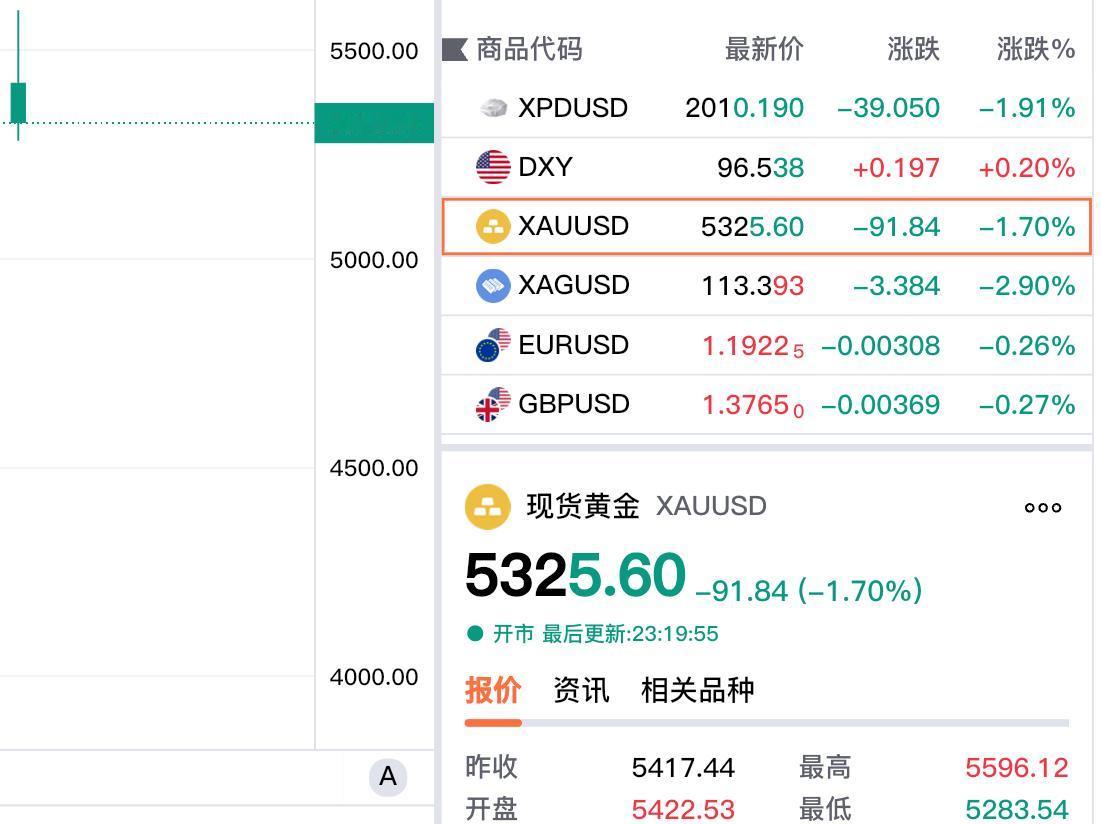Screen dimensions: 1101x824
Task: Click the green 开市 market status dot
Action: coord(475,634)
